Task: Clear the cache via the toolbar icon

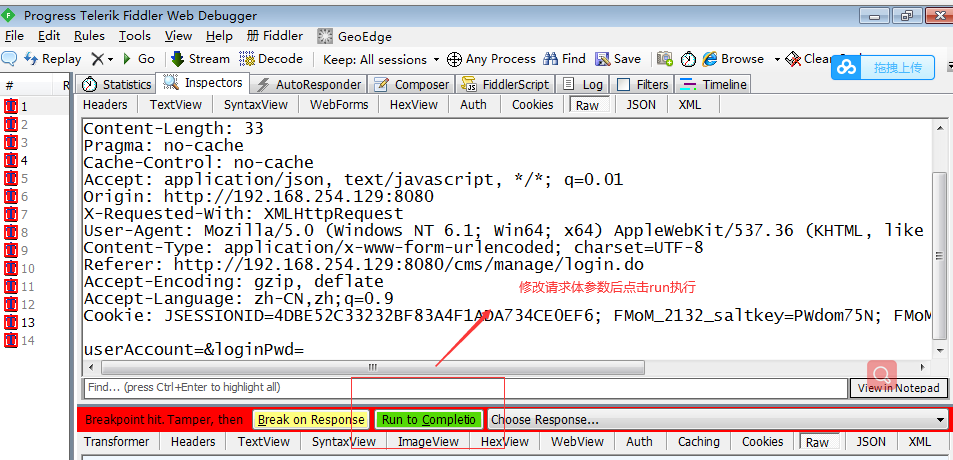Action: point(793,59)
